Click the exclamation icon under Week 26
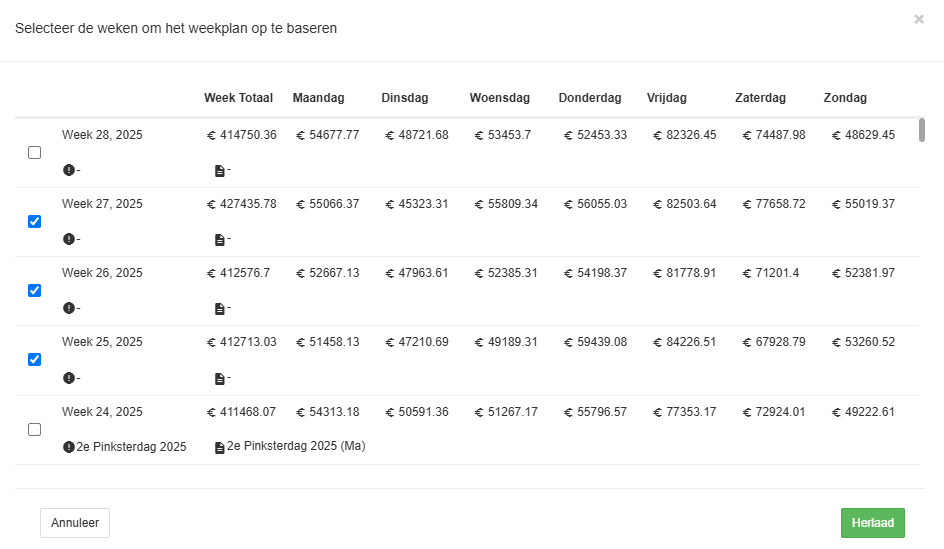Image resolution: width=944 pixels, height=549 pixels. tap(69, 308)
